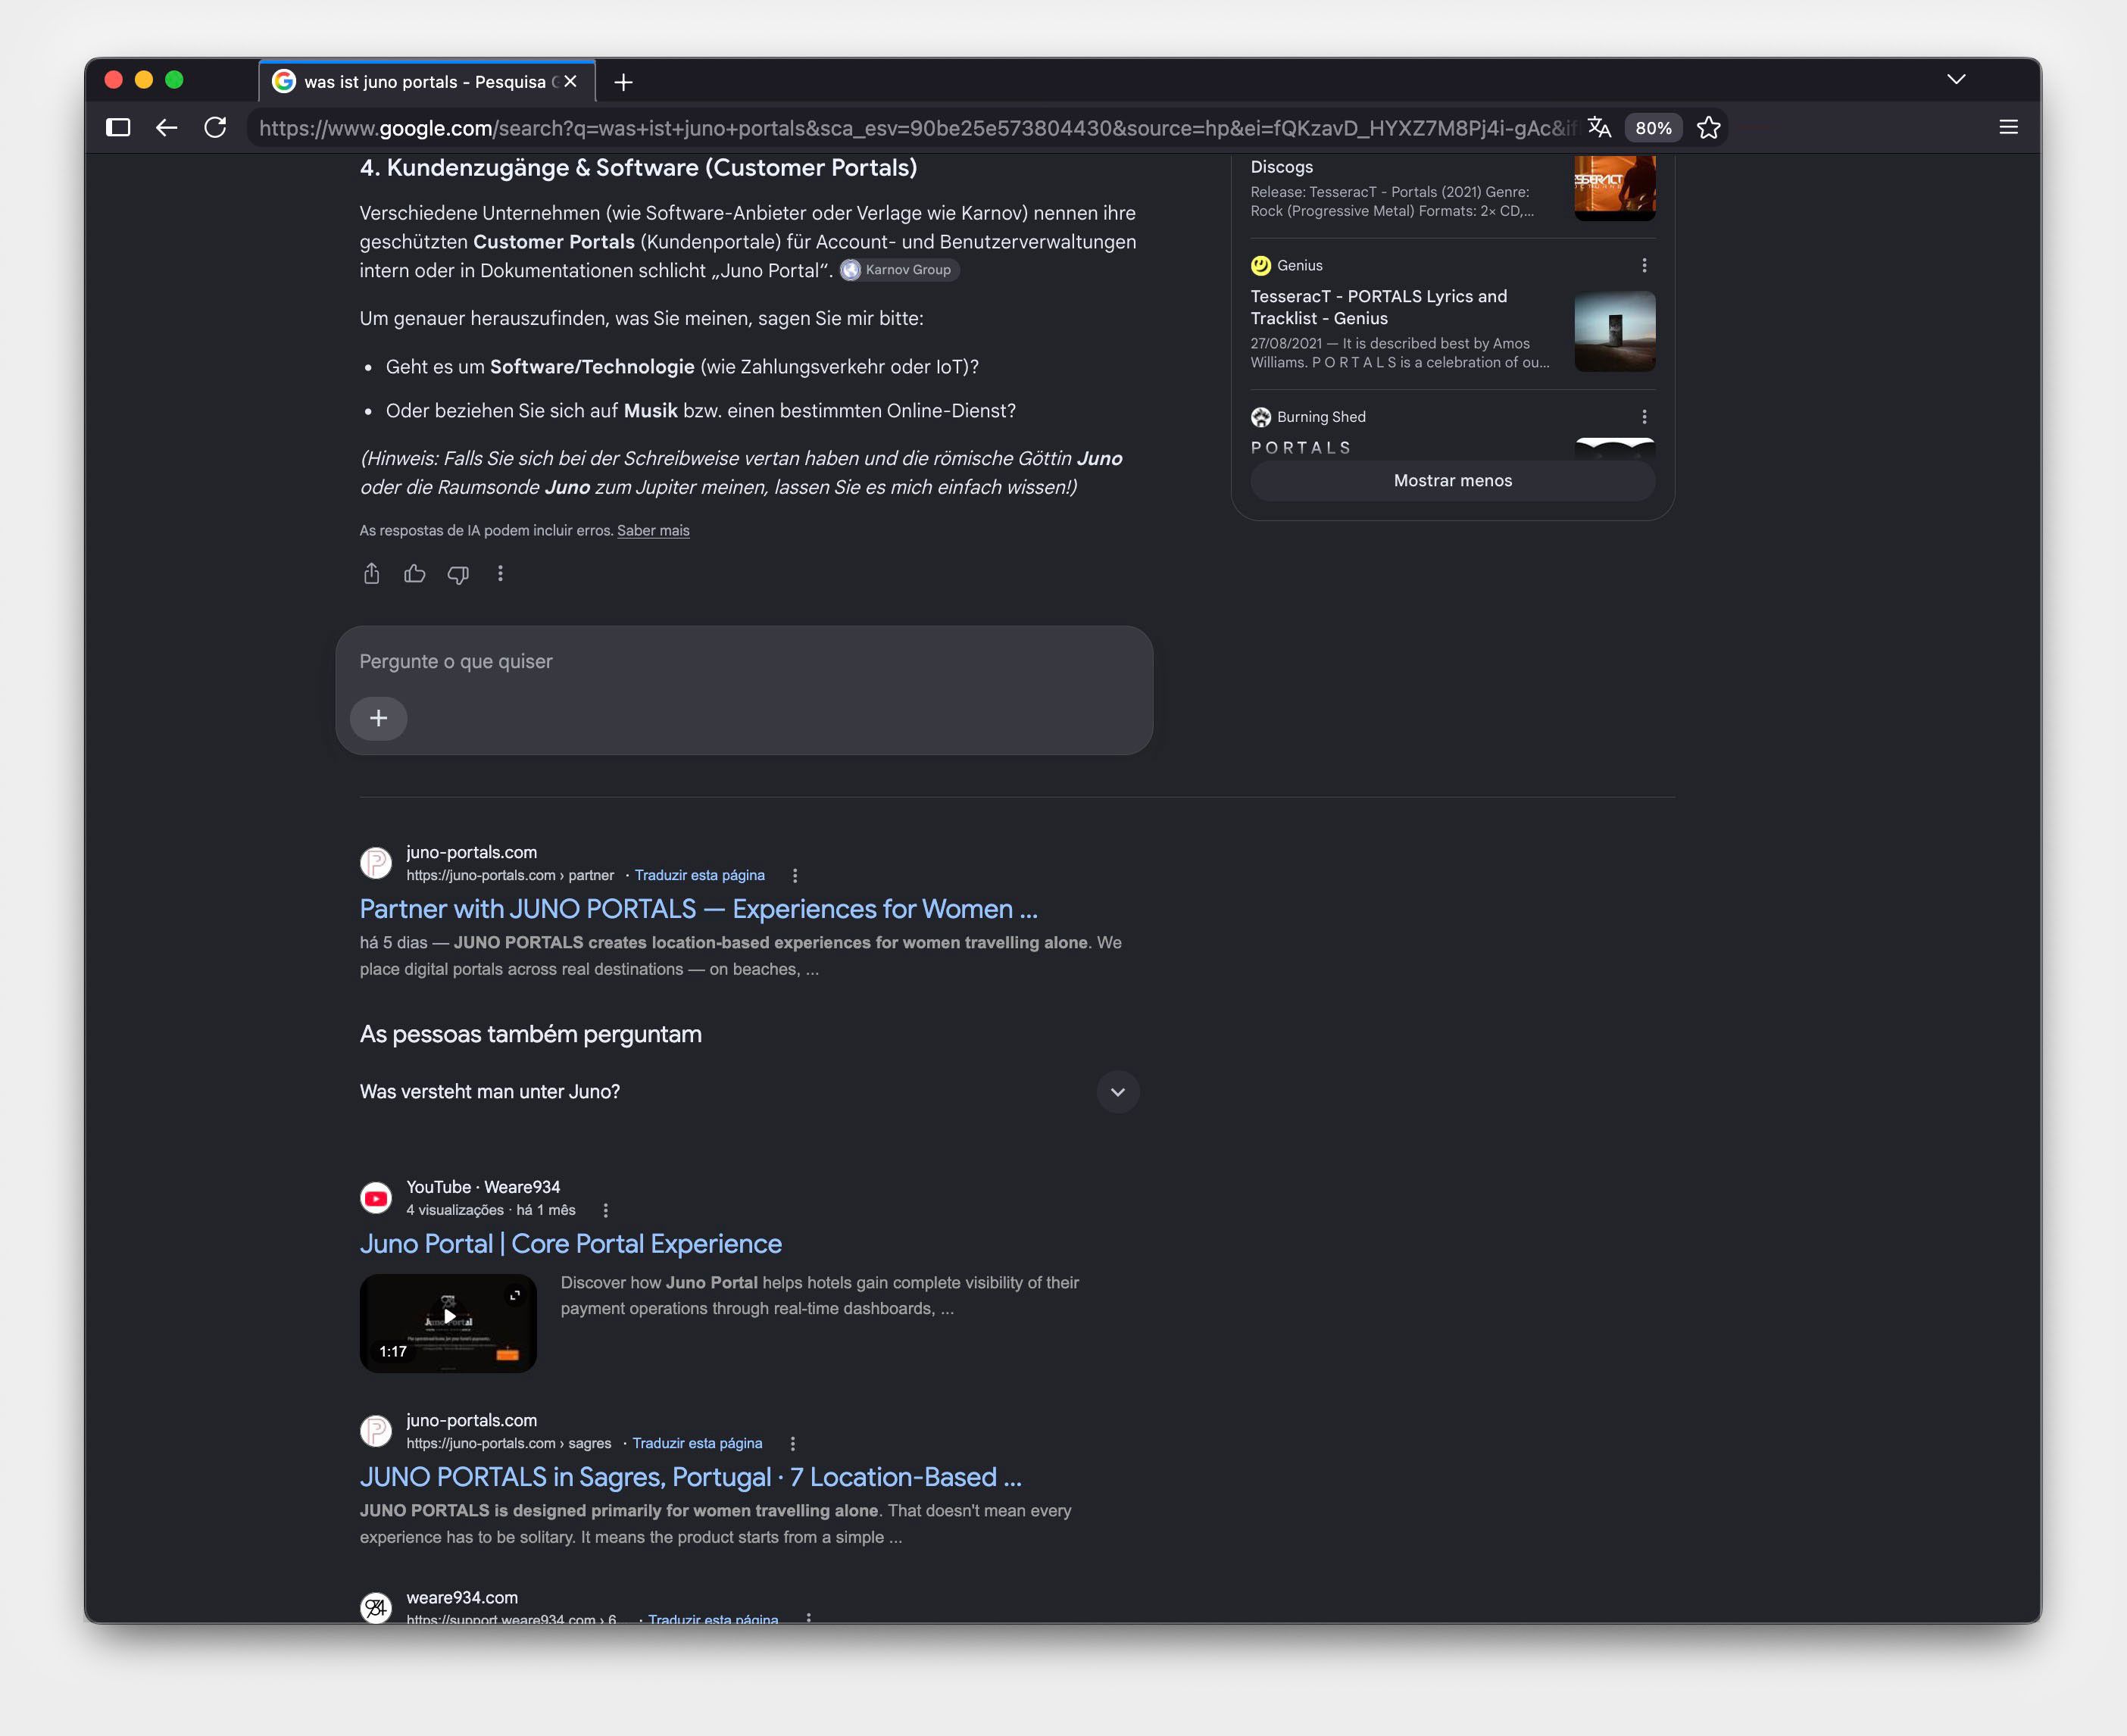Open the Genius album cover thumbnail
This screenshot has height=1736, width=2127.
point(1615,331)
